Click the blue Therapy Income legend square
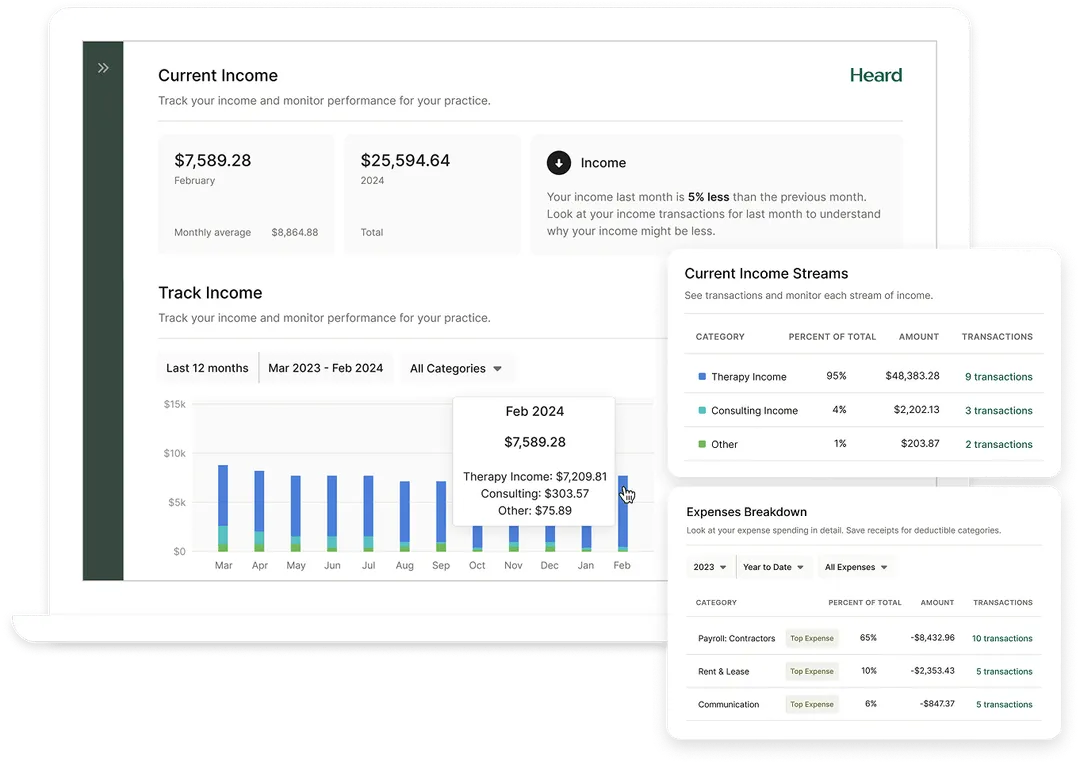This screenshot has width=1080, height=764. (x=702, y=377)
